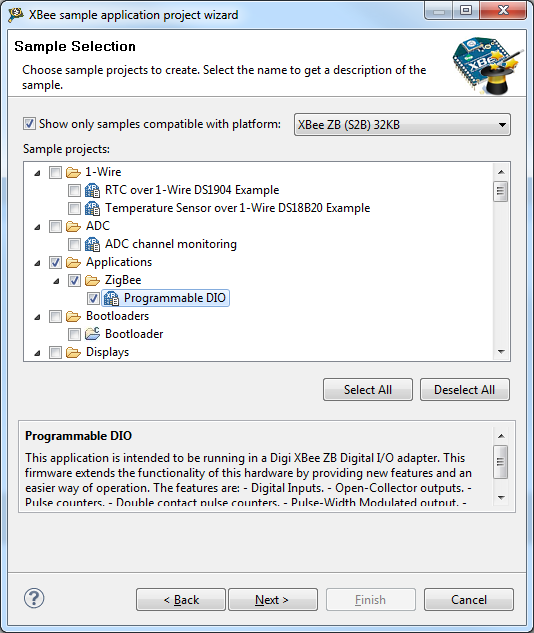The height and width of the screenshot is (633, 534).
Task: Check the Bootloaders folder checkbox
Action: click(x=55, y=316)
